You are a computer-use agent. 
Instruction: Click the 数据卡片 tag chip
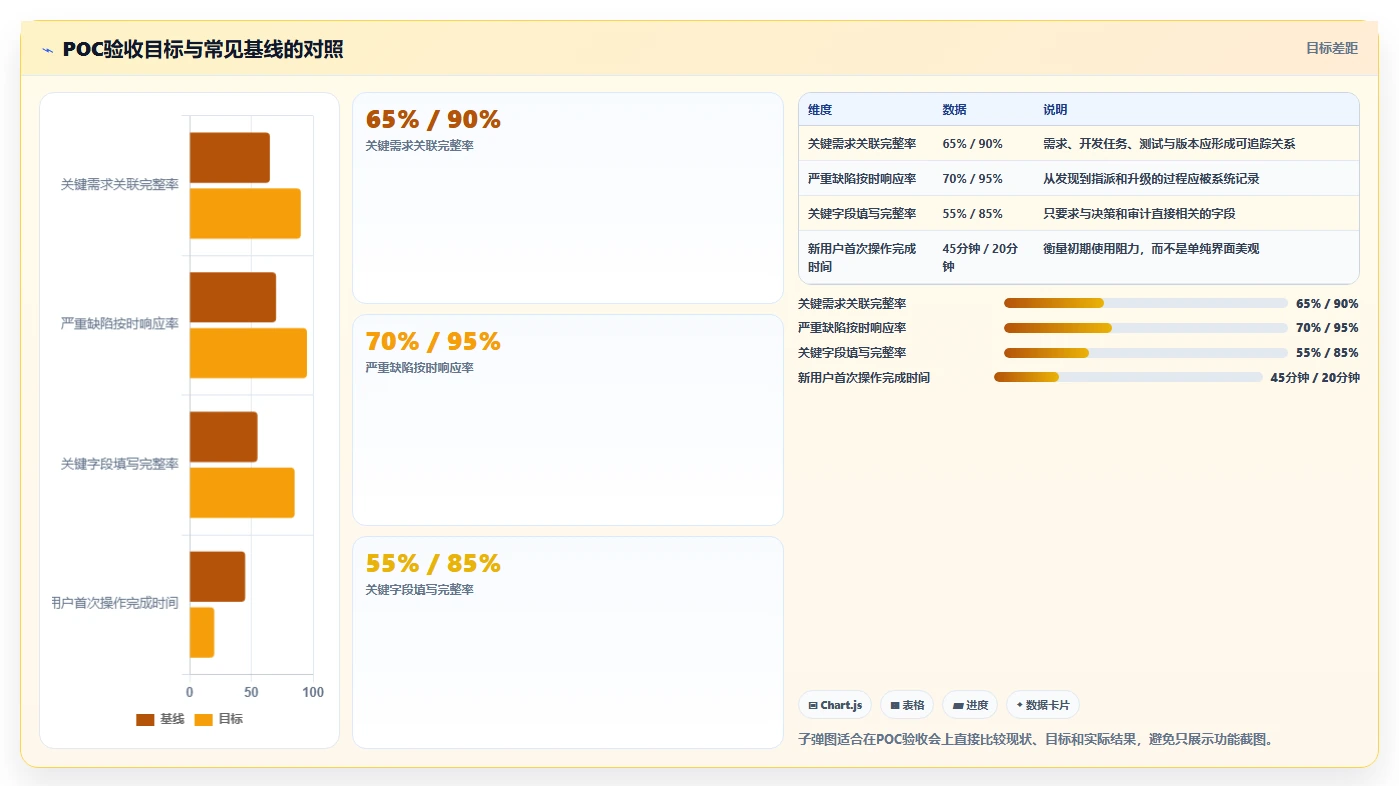pyautogui.click(x=1043, y=705)
